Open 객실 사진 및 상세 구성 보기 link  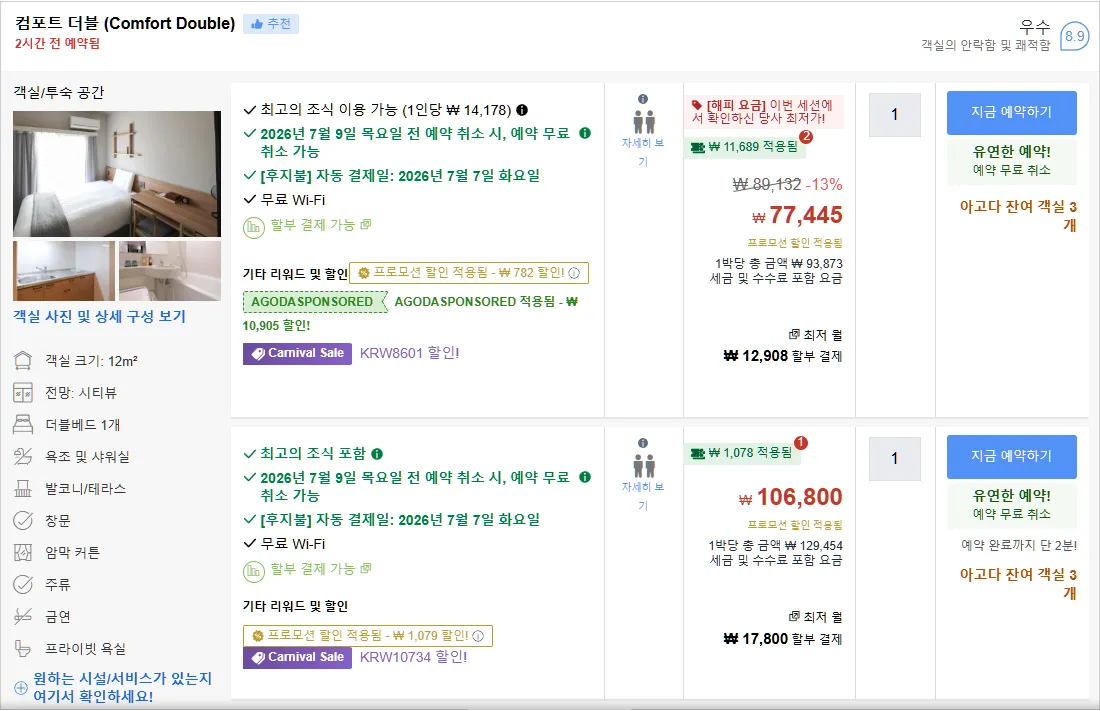click(99, 317)
